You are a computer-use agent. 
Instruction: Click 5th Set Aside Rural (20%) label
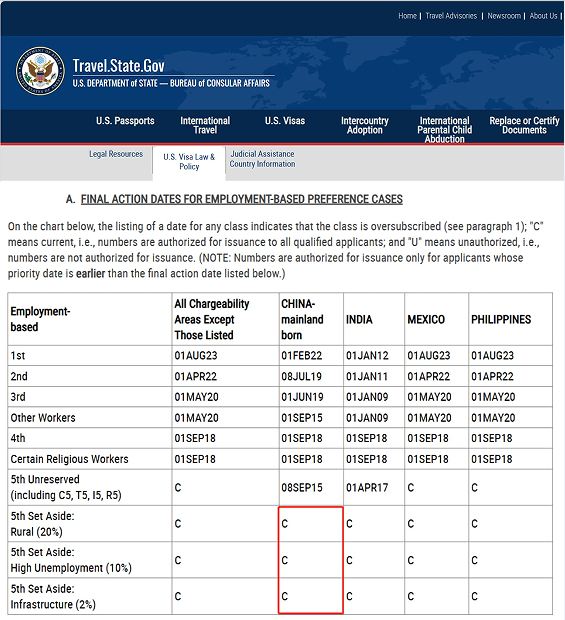(42, 524)
